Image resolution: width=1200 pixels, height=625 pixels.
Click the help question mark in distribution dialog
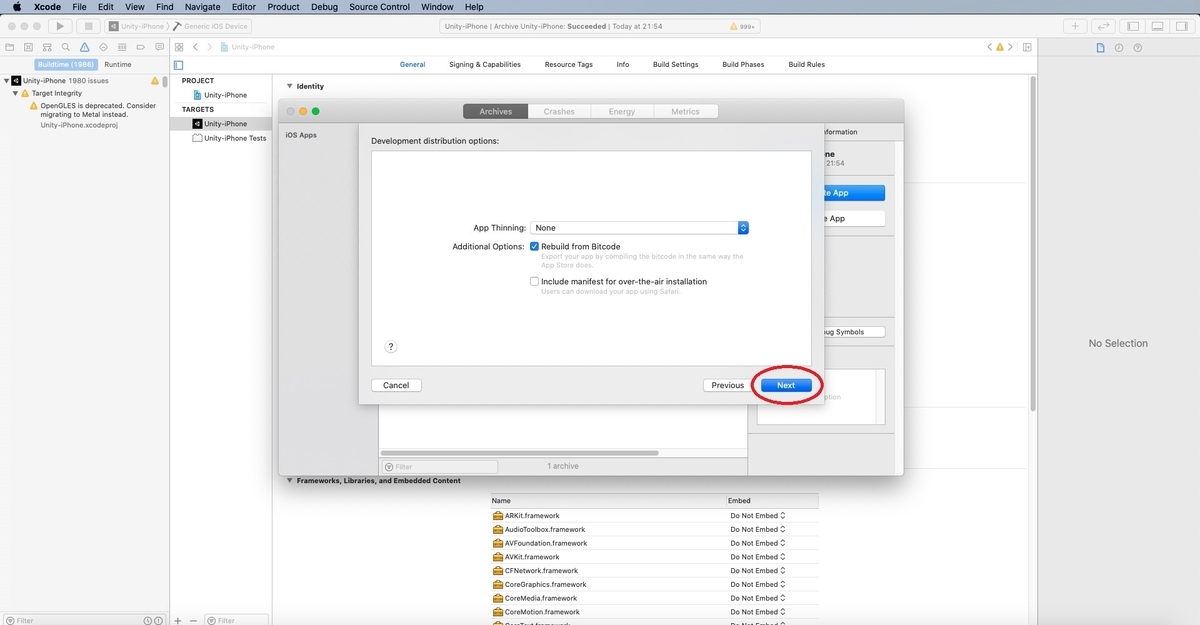click(391, 347)
